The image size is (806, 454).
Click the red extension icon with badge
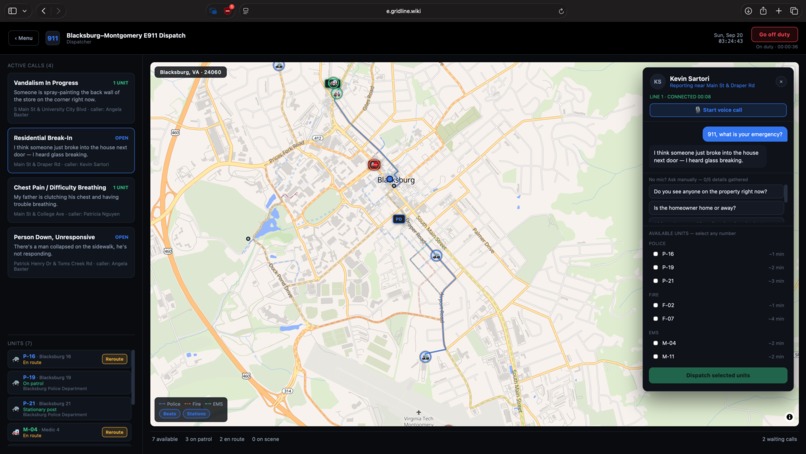tap(228, 10)
